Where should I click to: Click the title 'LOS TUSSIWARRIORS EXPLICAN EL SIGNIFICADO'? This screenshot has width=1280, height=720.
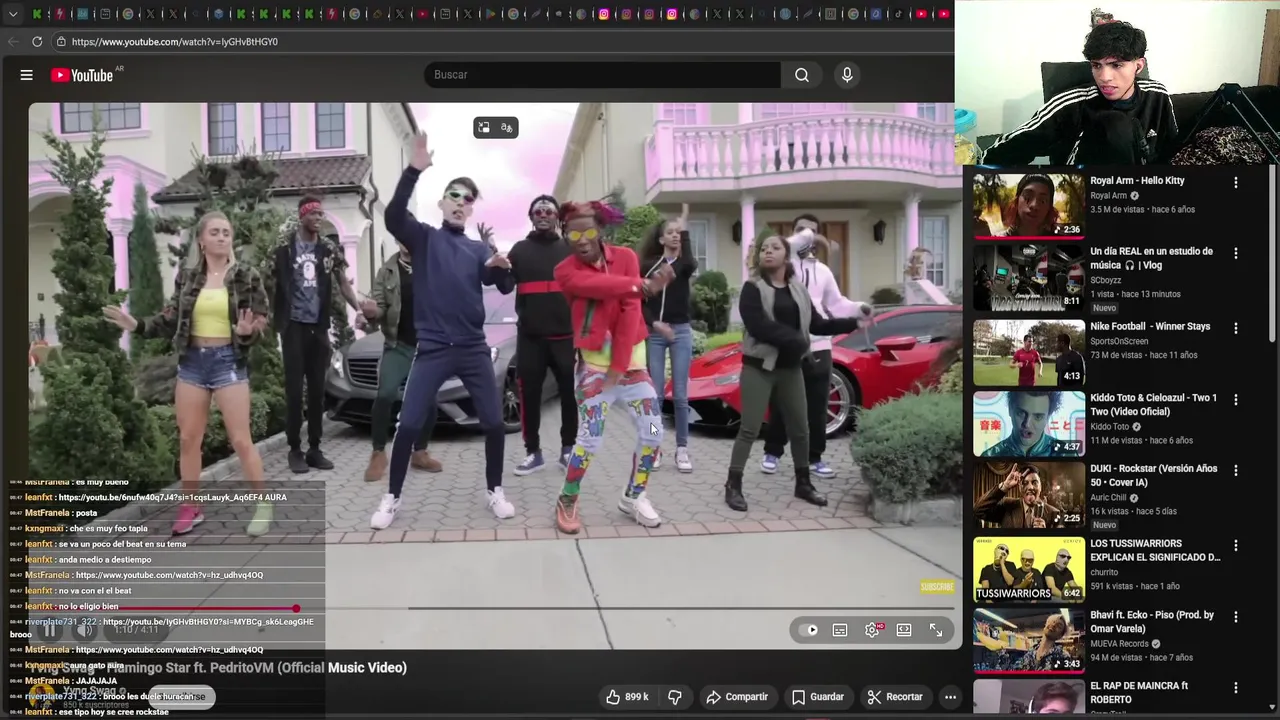[x=1155, y=550]
